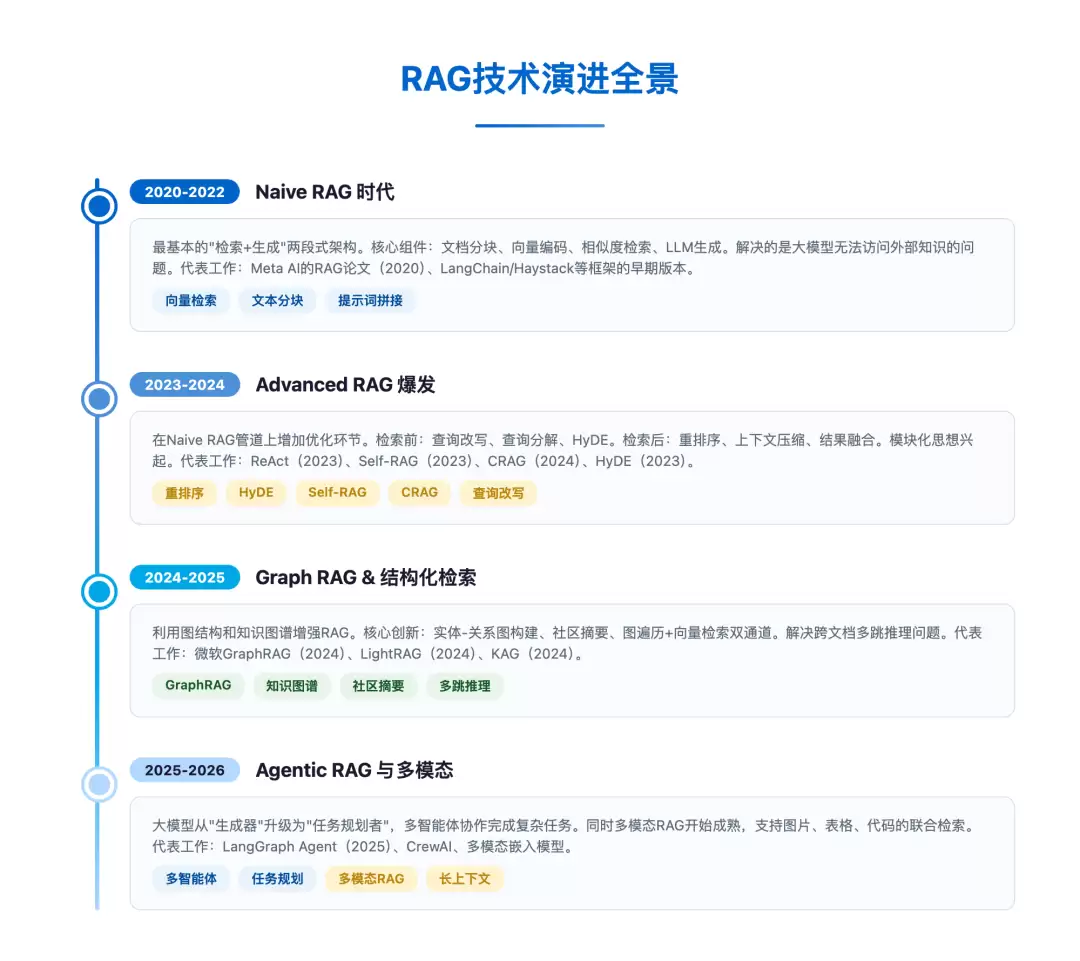Viewport: 1080px width, 961px height.
Task: Click the Agentic RAG description paragraph
Action: pyautogui.click(x=564, y=836)
